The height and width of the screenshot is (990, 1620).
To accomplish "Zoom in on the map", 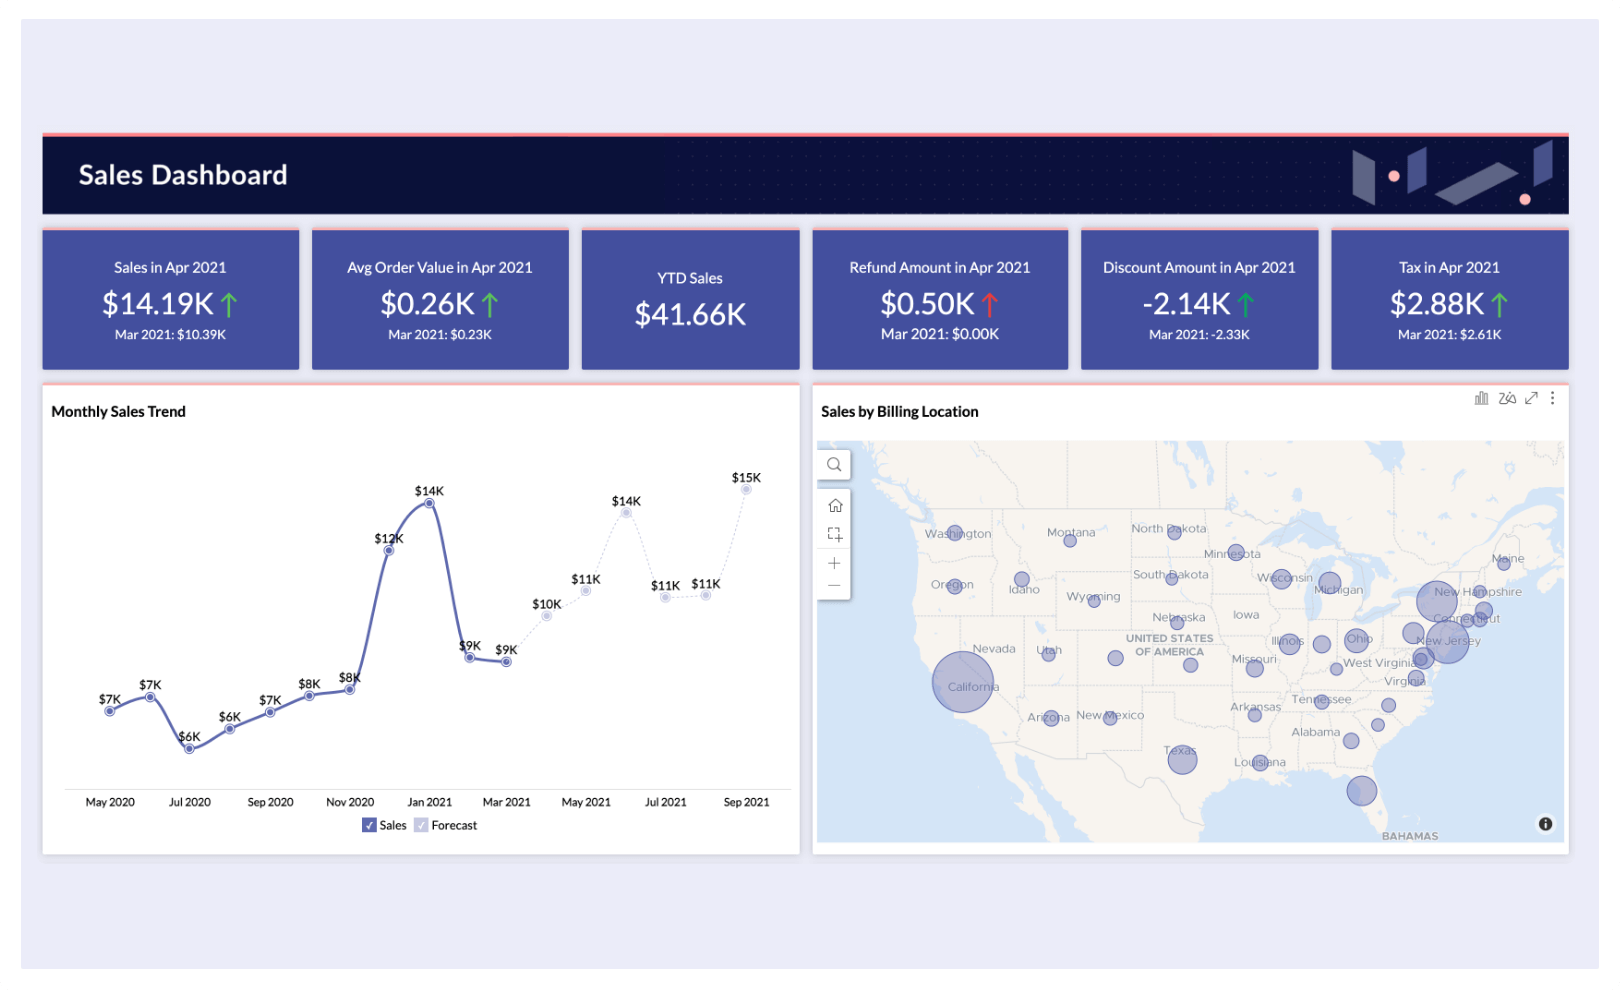I will (834, 563).
